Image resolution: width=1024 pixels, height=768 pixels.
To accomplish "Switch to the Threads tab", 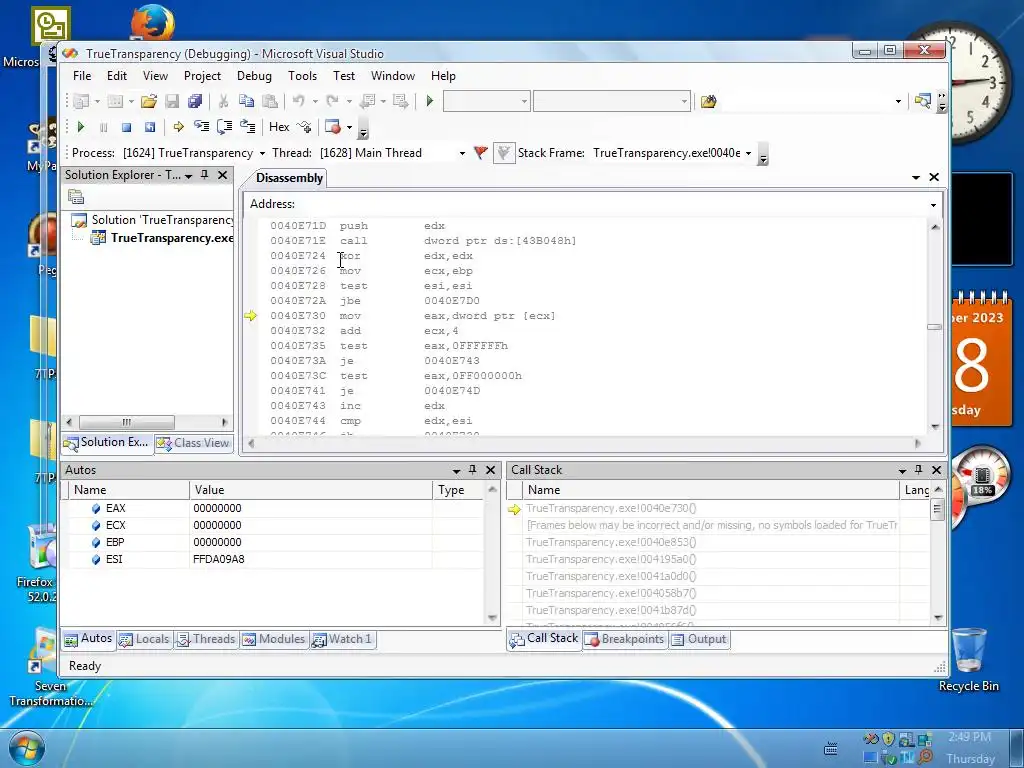I will tap(206, 639).
